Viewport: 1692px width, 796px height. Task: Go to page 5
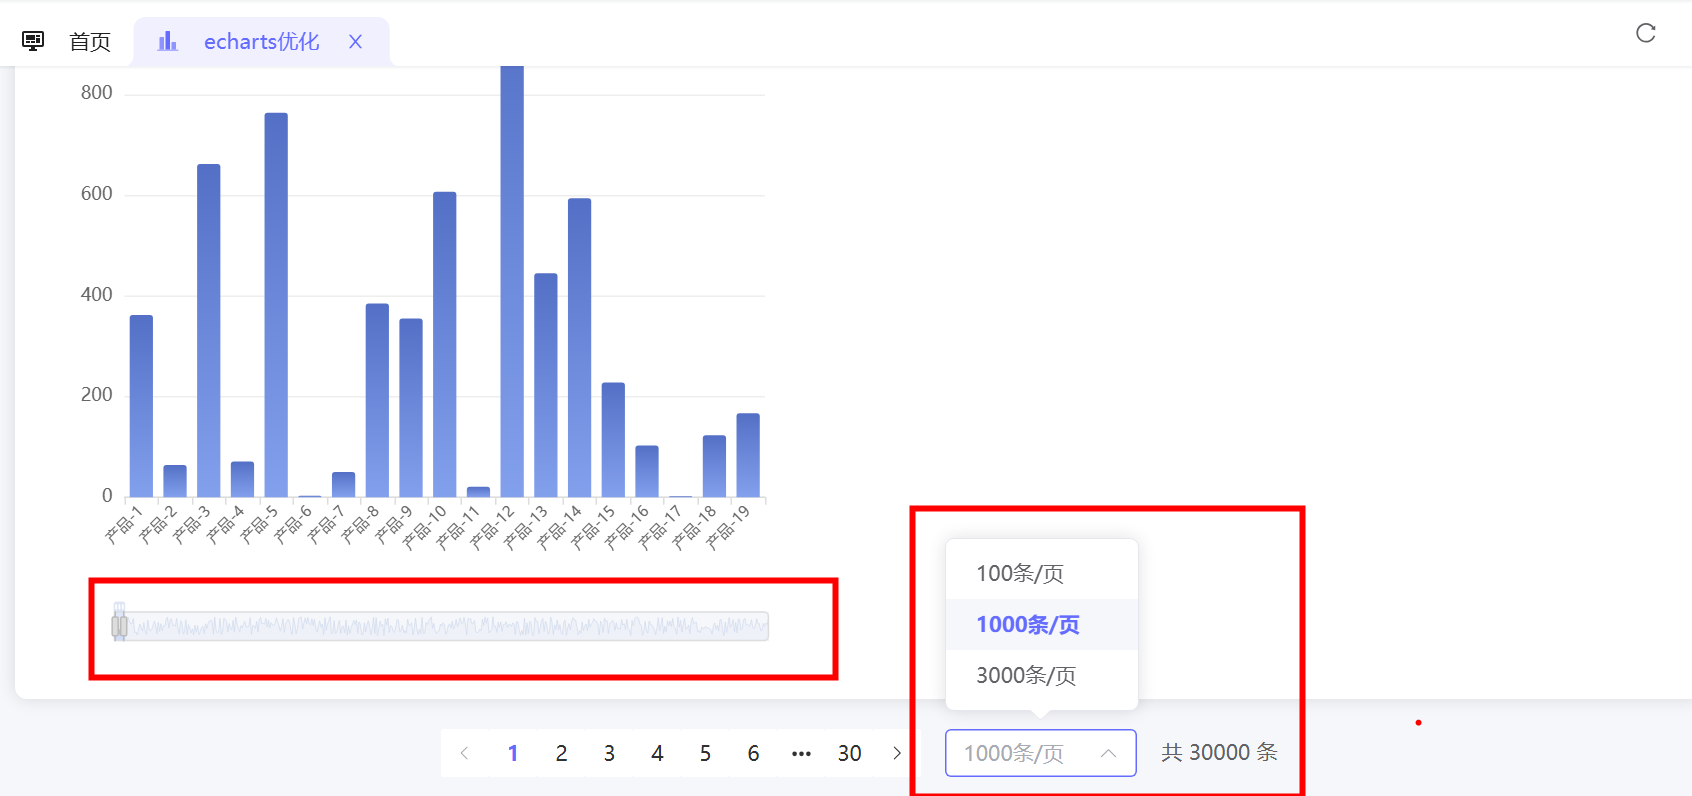705,753
